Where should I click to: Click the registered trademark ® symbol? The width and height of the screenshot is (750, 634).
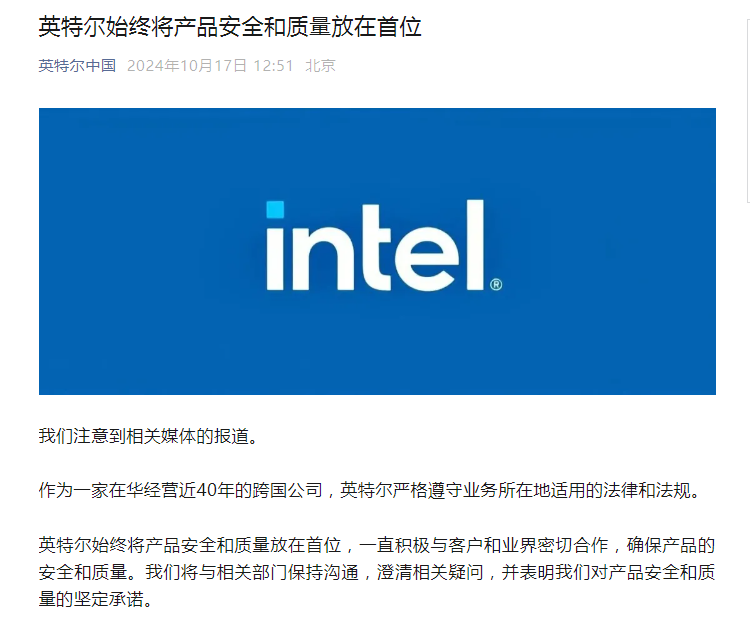click(496, 285)
